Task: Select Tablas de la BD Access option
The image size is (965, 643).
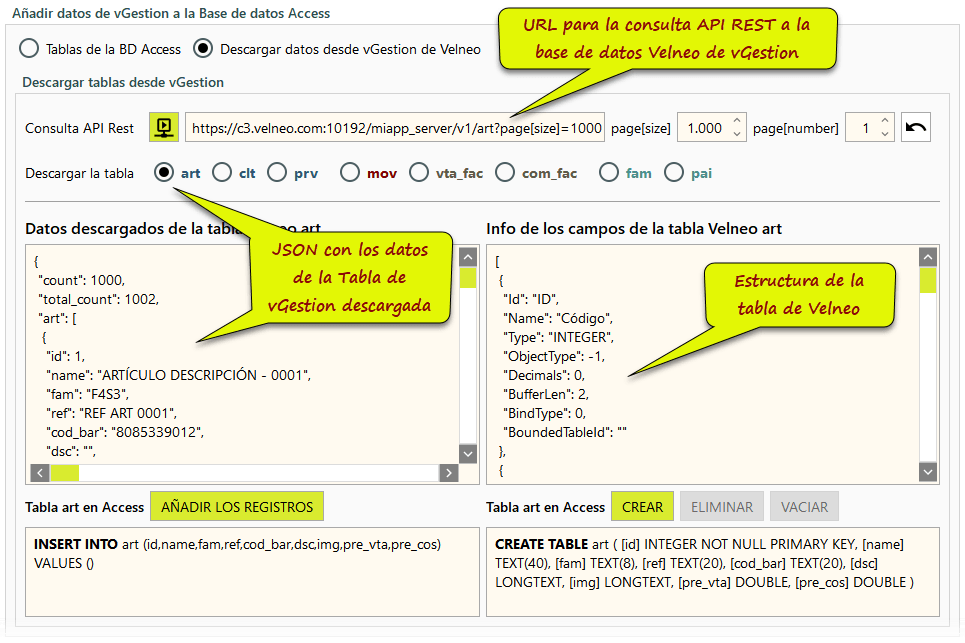Action: coord(30,48)
